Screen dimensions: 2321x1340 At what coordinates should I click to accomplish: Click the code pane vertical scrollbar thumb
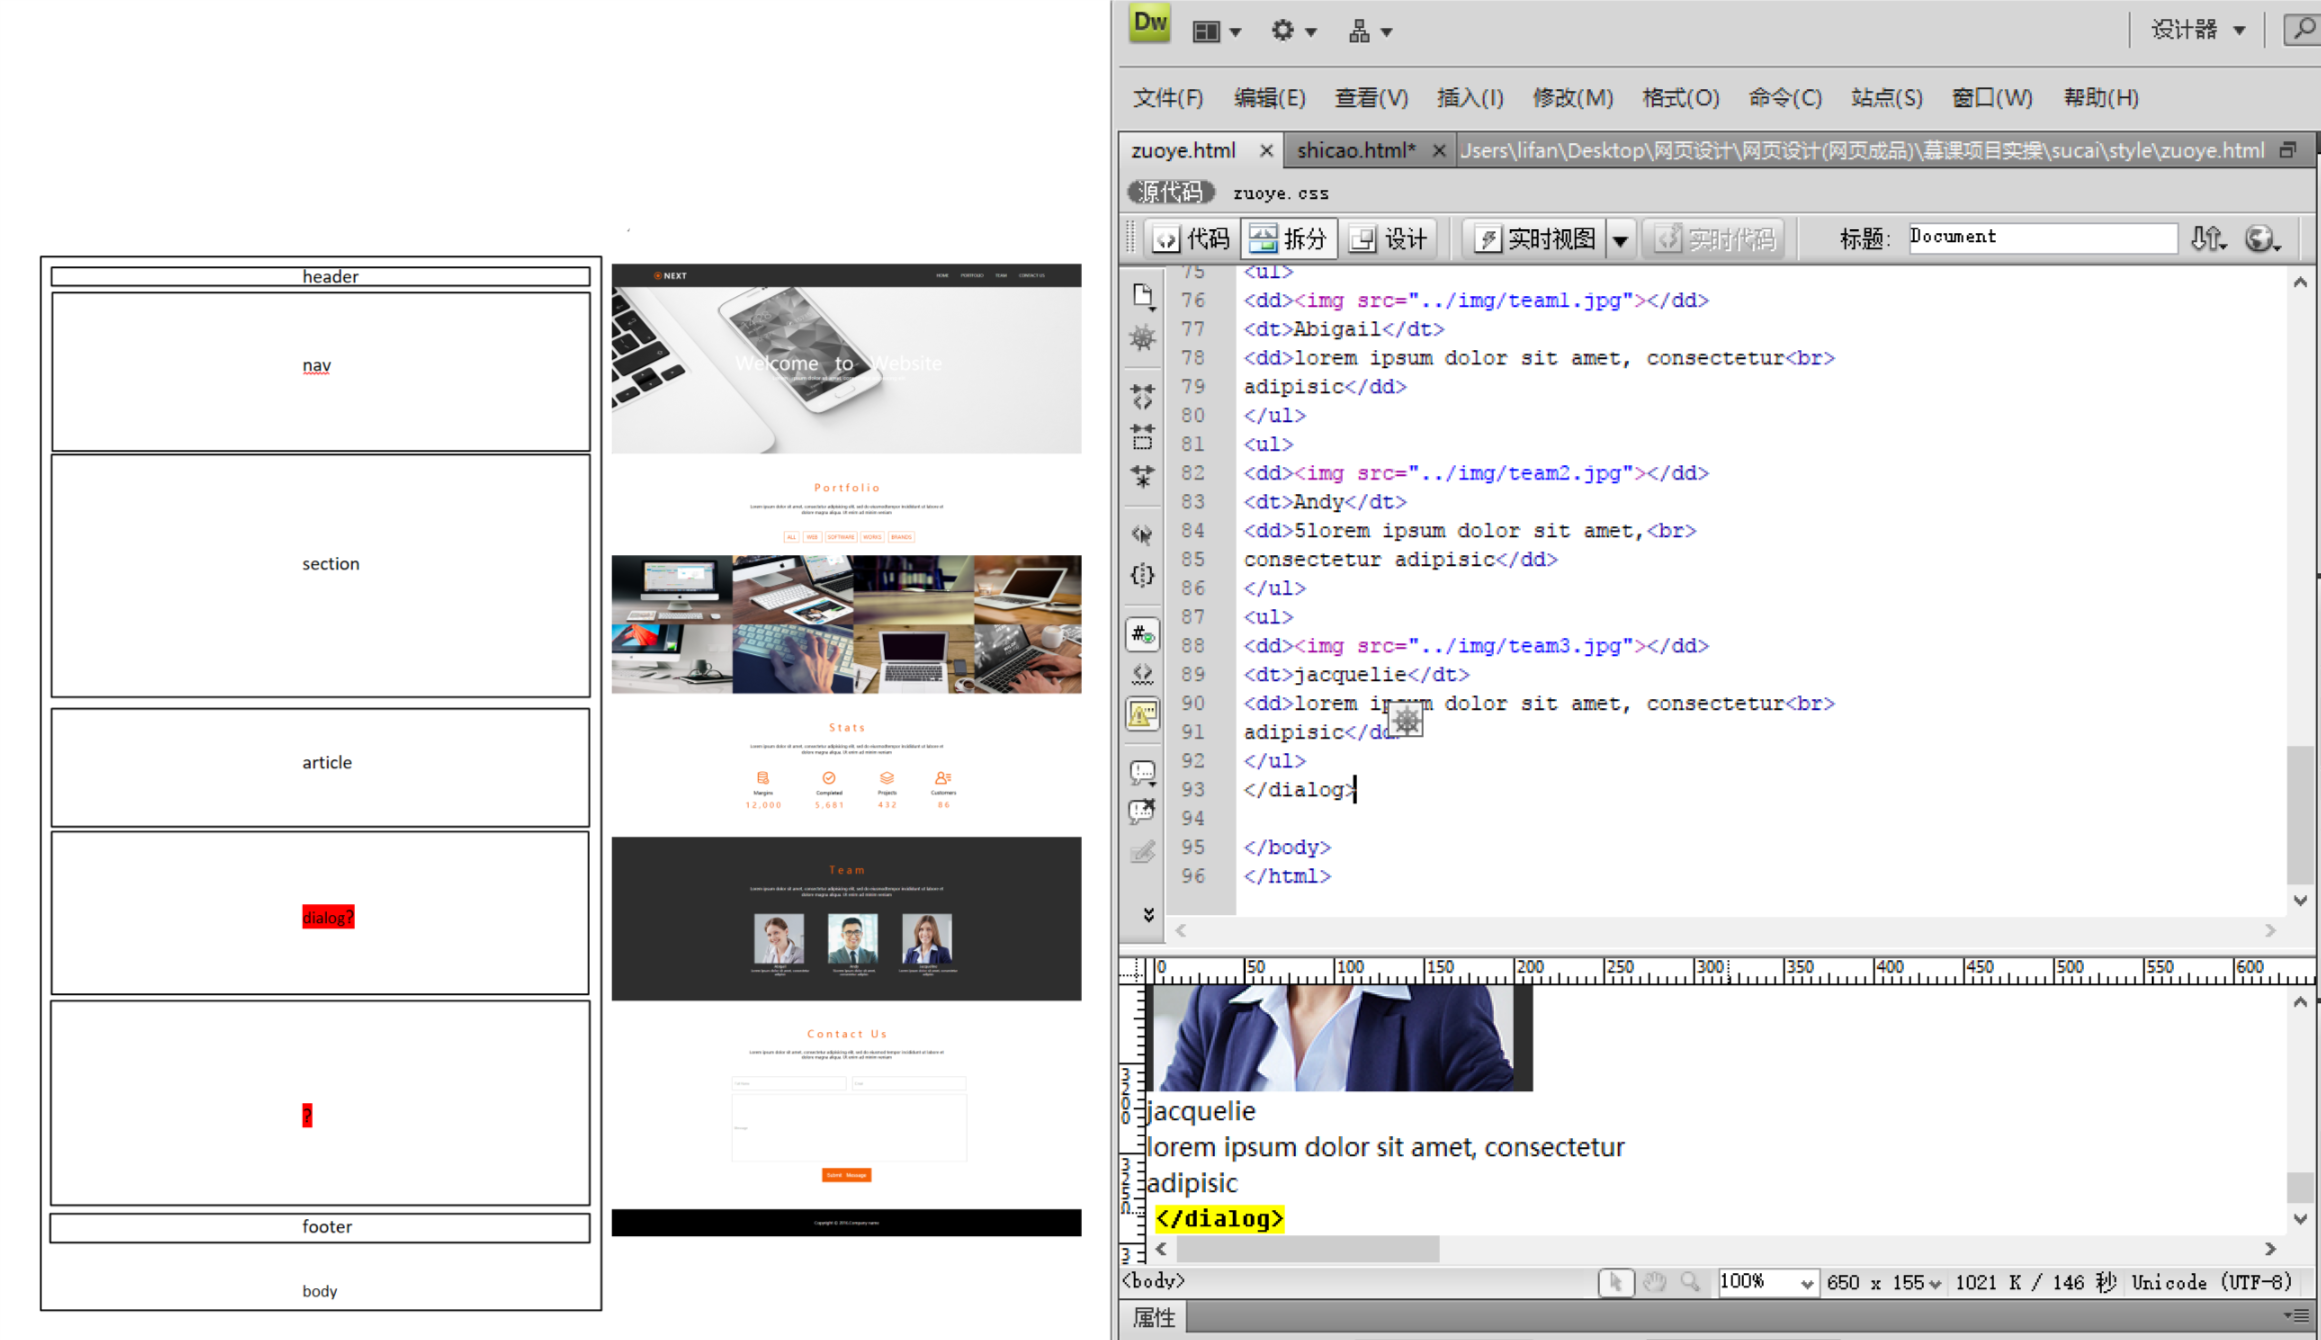(2299, 813)
